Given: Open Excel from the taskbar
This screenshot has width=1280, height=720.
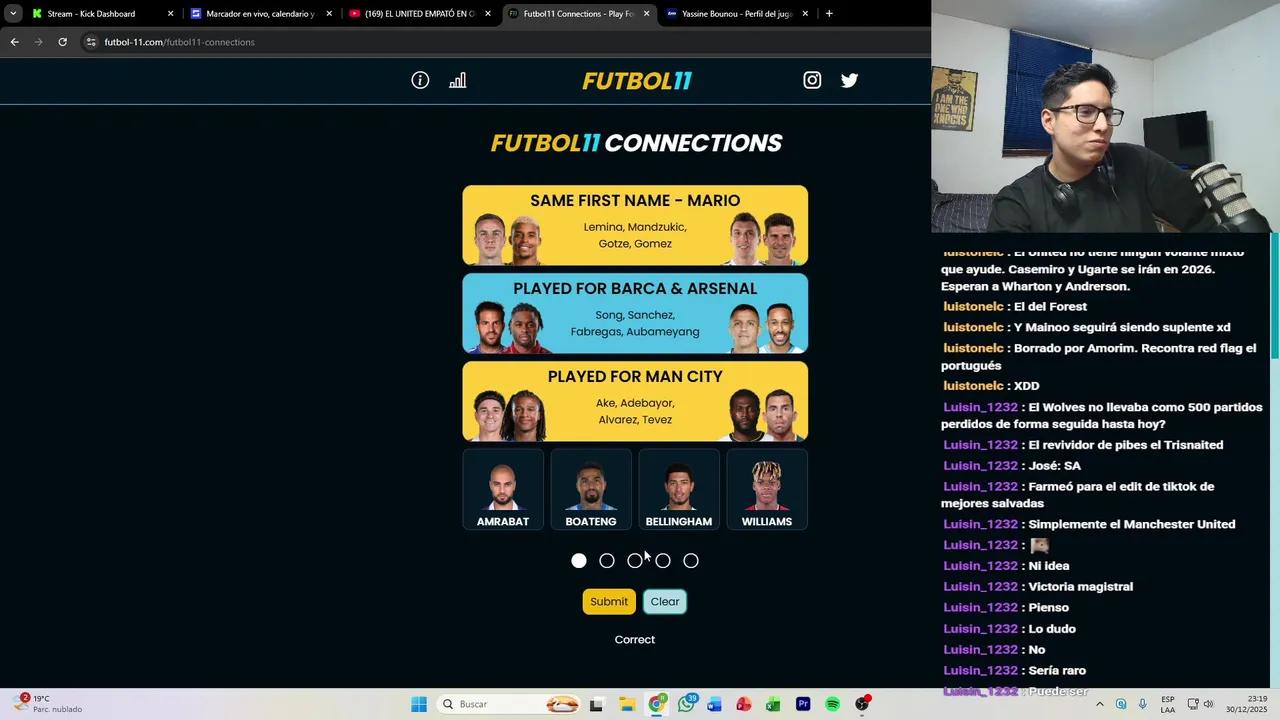Looking at the screenshot, I should coord(773,704).
